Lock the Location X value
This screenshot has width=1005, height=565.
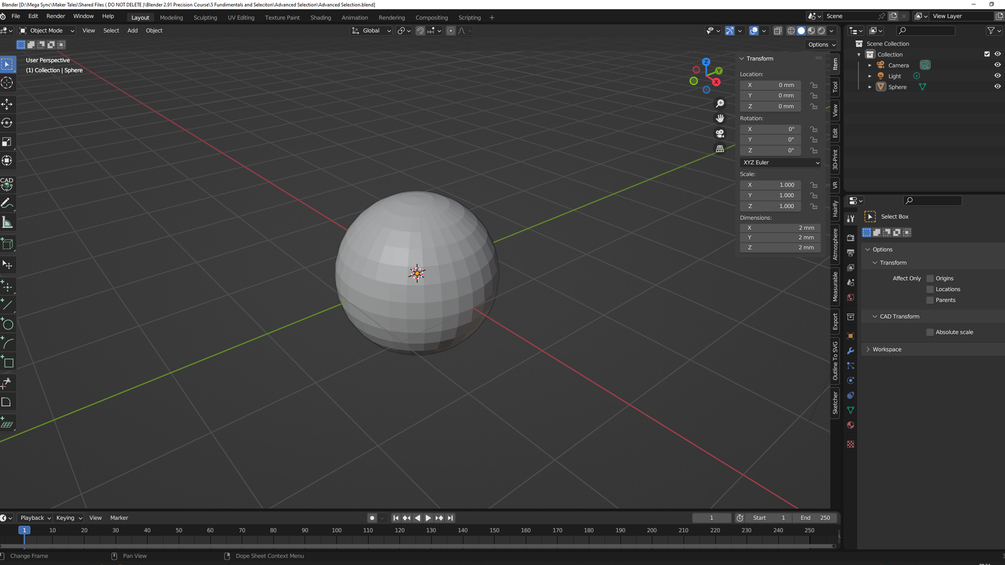click(x=813, y=85)
